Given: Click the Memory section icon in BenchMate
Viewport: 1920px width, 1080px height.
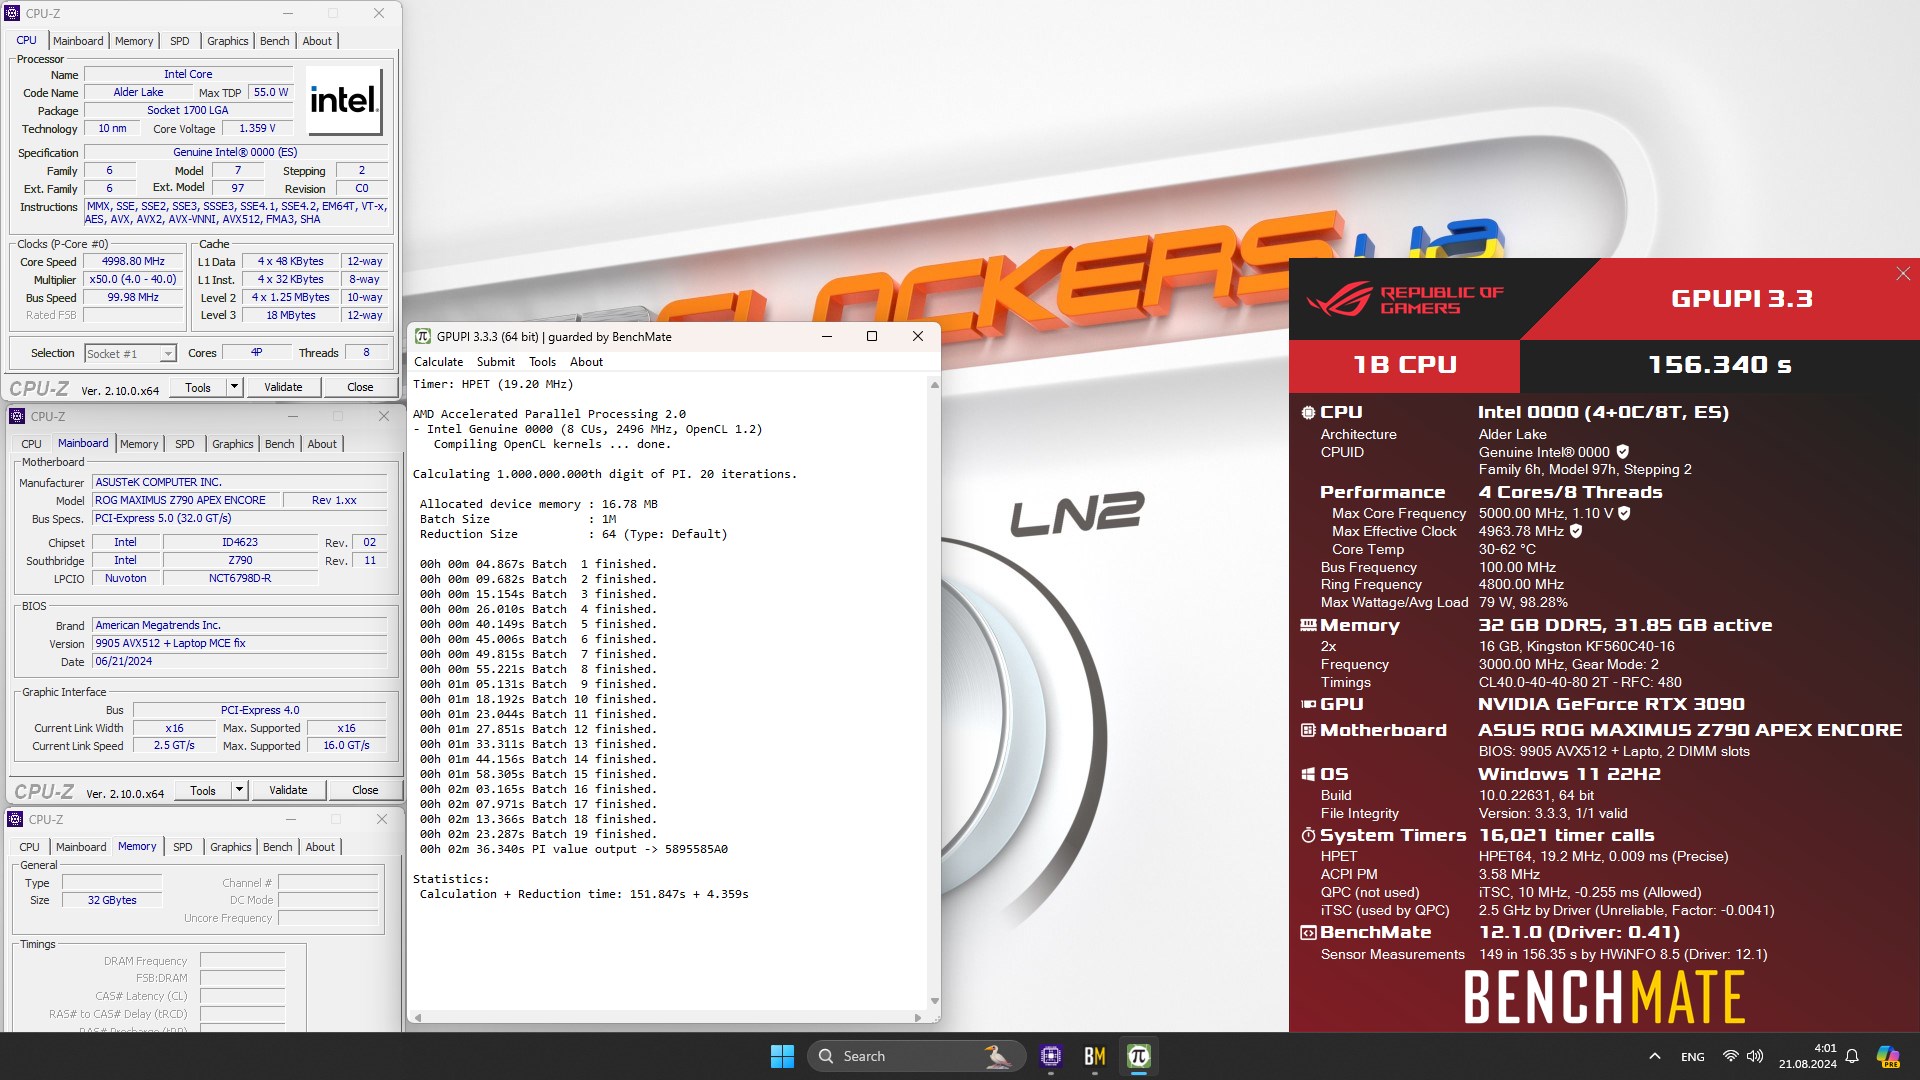Looking at the screenshot, I should pos(1308,625).
